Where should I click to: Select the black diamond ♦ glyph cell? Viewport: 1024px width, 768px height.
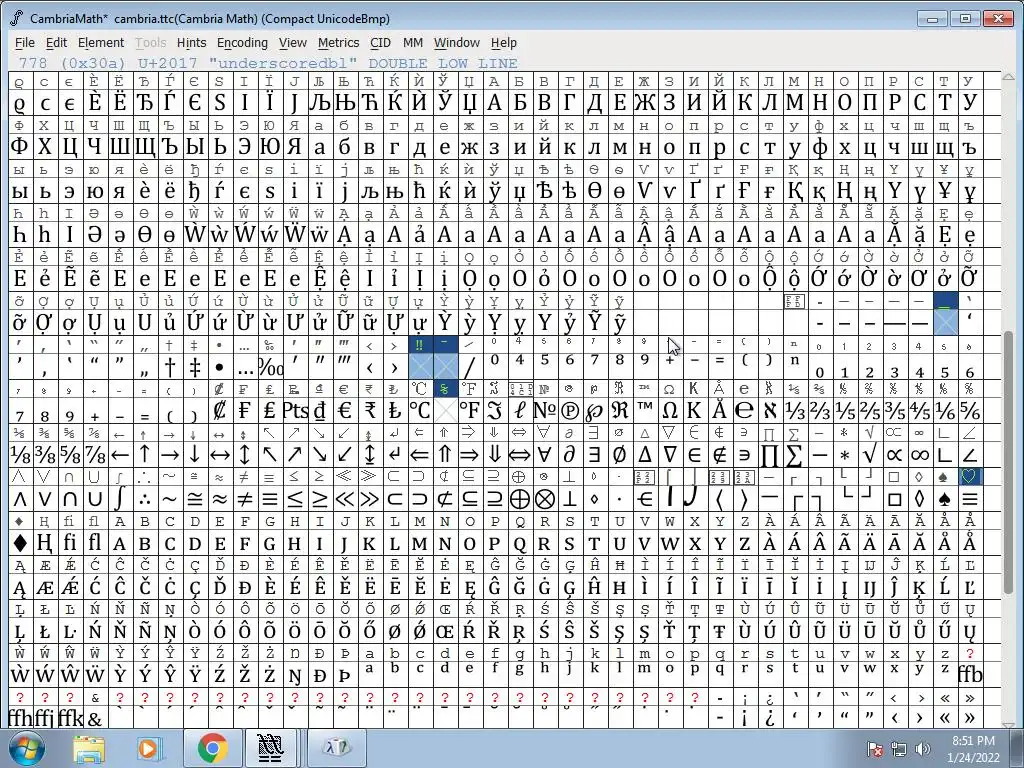coord(20,543)
